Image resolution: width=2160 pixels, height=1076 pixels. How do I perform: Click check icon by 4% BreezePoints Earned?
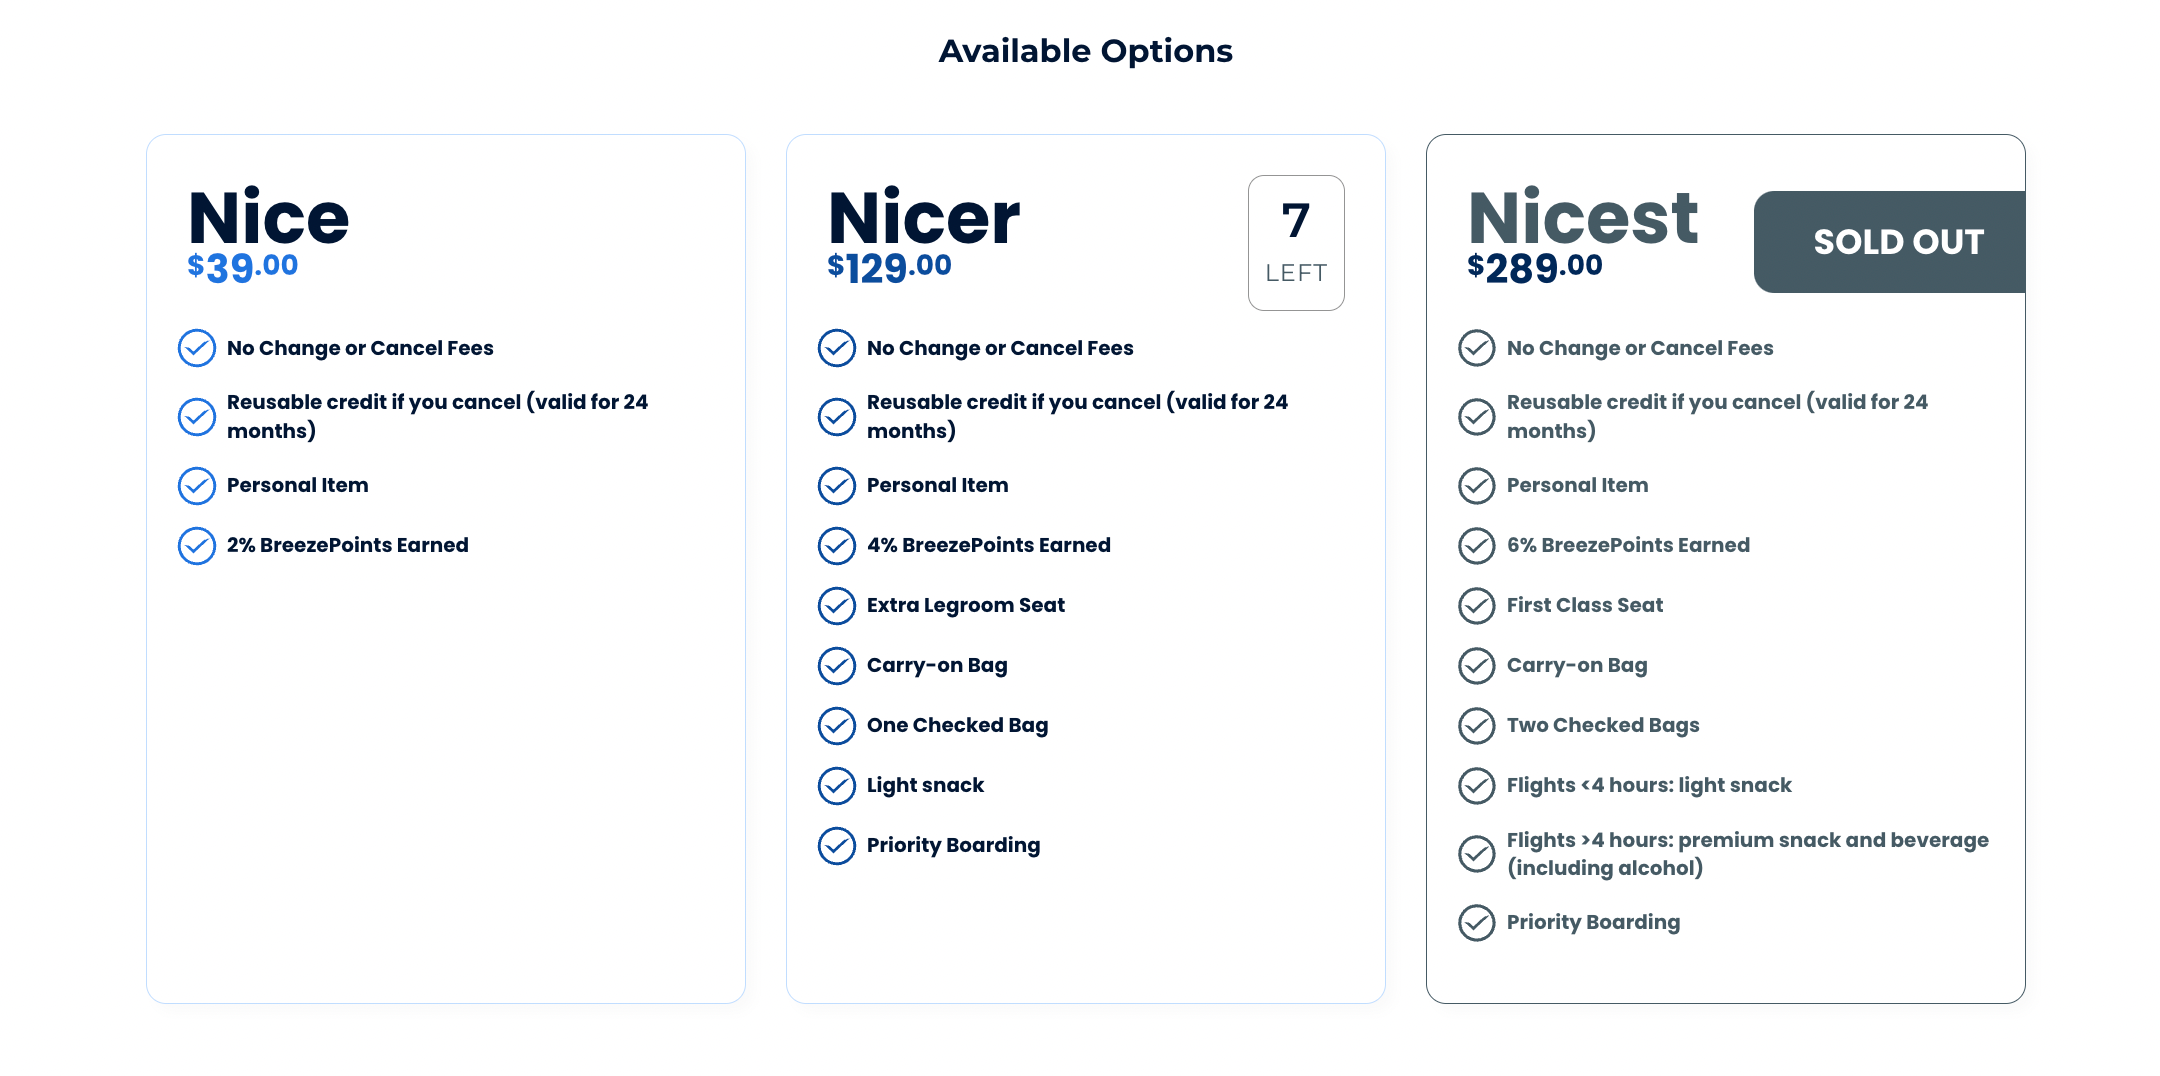point(837,546)
